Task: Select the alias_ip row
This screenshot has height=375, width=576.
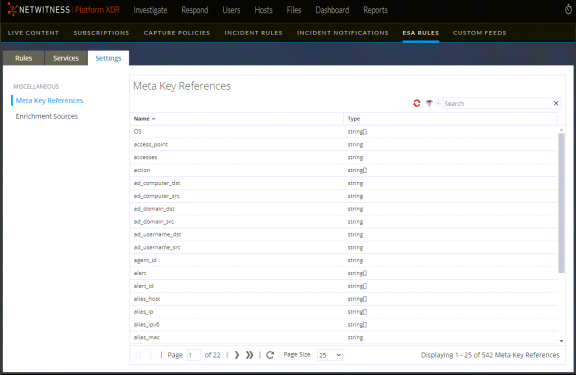Action: pos(344,311)
